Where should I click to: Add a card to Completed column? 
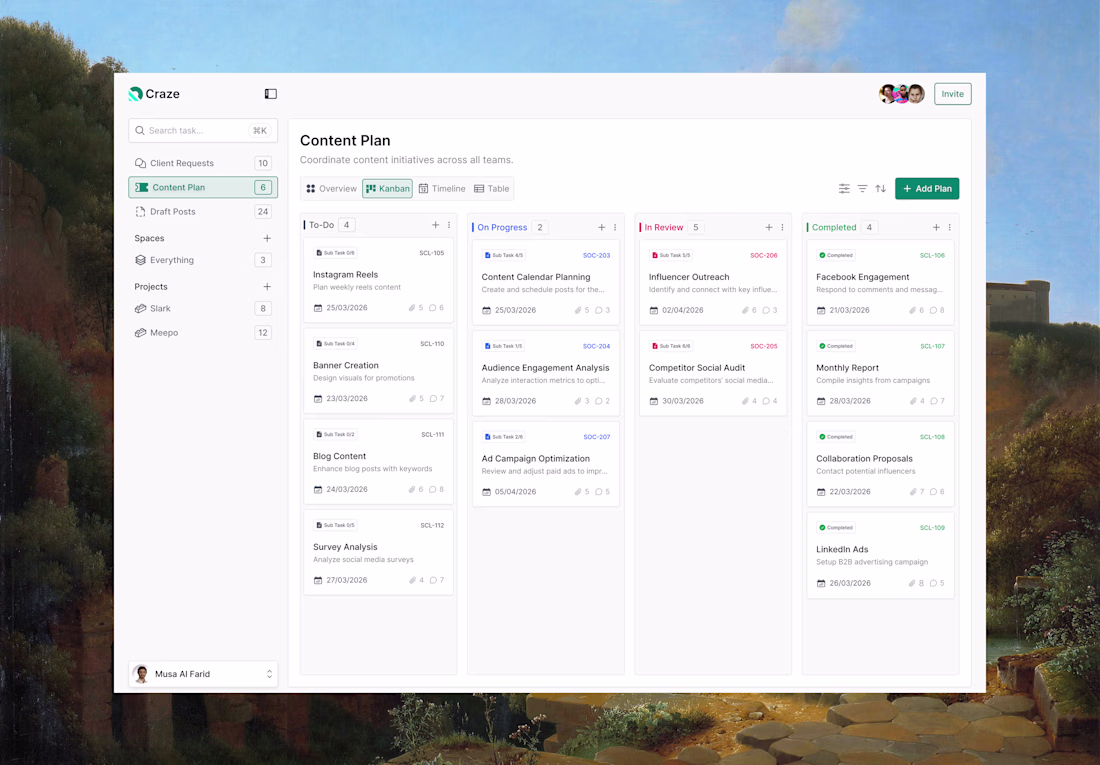point(936,227)
